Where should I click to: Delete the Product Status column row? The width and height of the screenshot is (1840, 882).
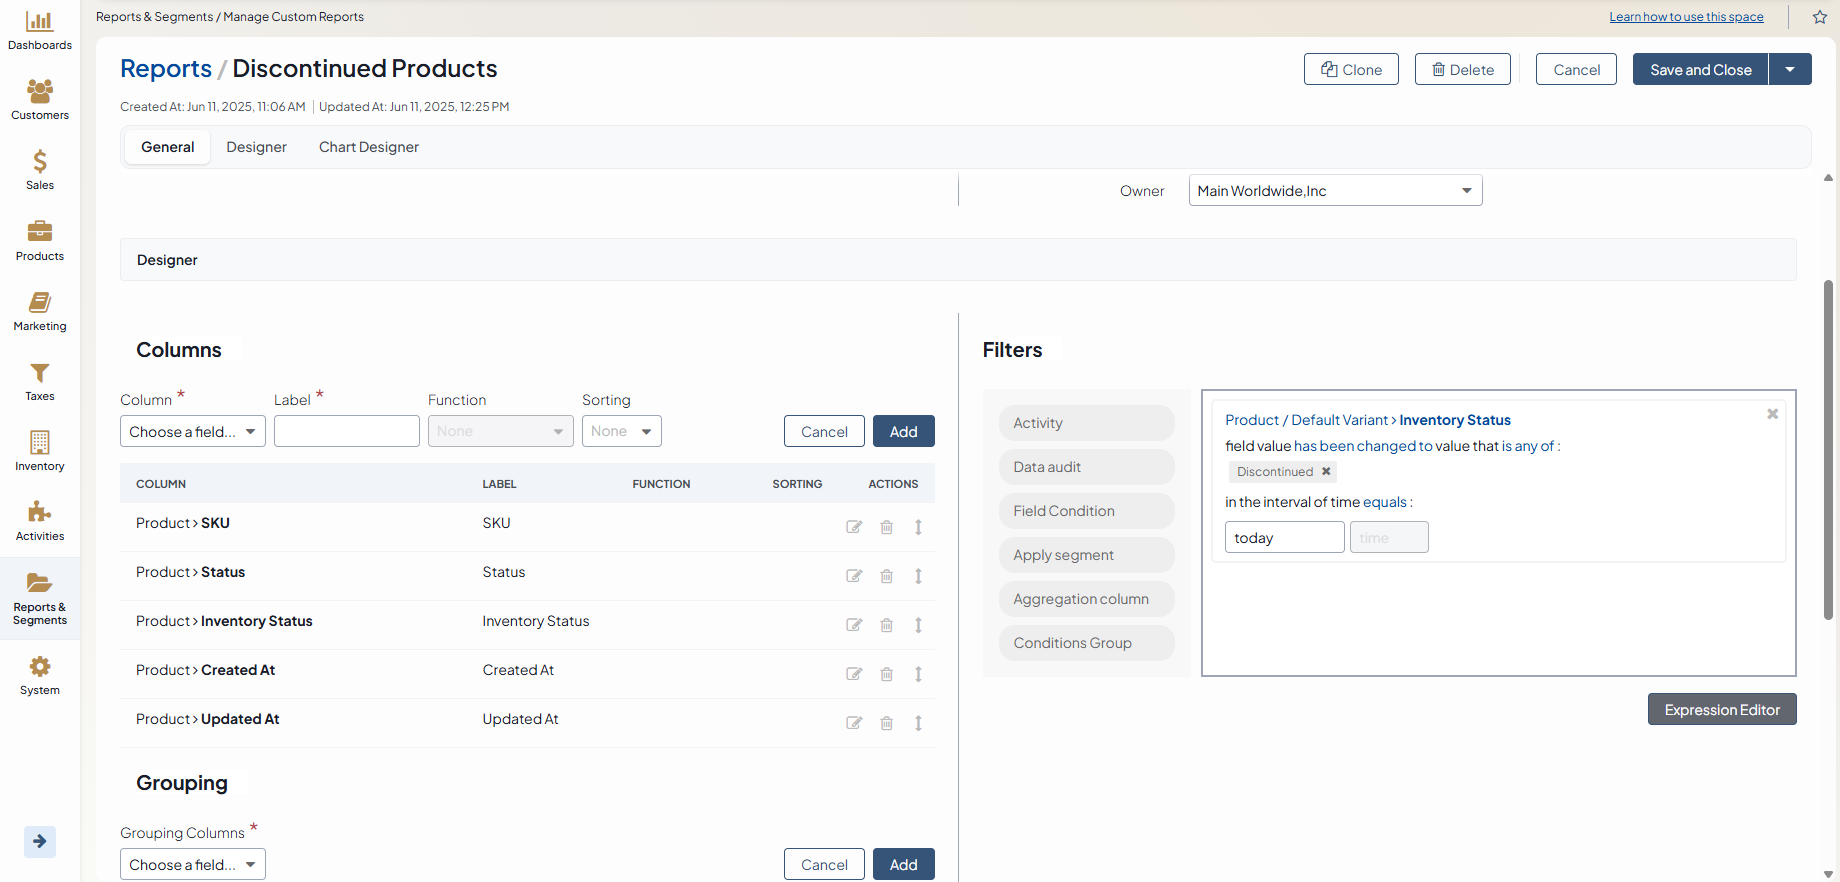(886, 576)
